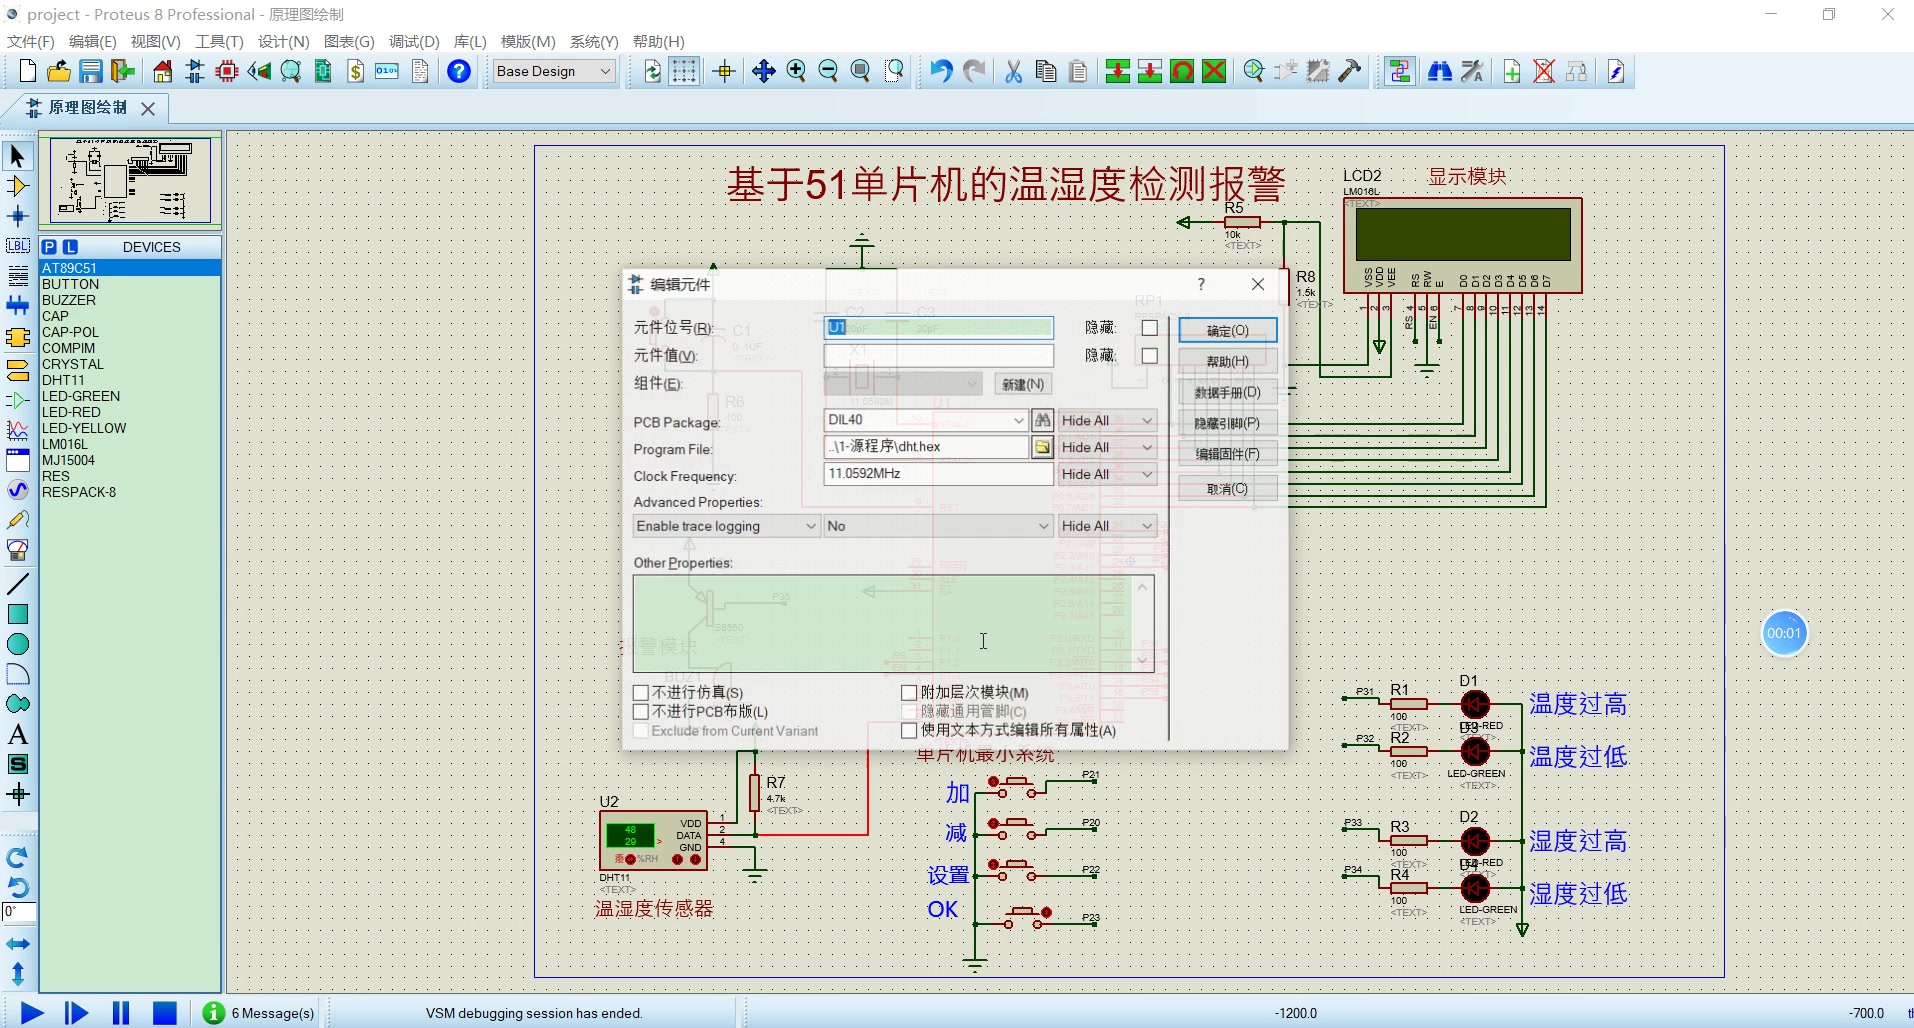Click the Undo arrow in top toolbar
The width and height of the screenshot is (1914, 1028).
coord(940,71)
